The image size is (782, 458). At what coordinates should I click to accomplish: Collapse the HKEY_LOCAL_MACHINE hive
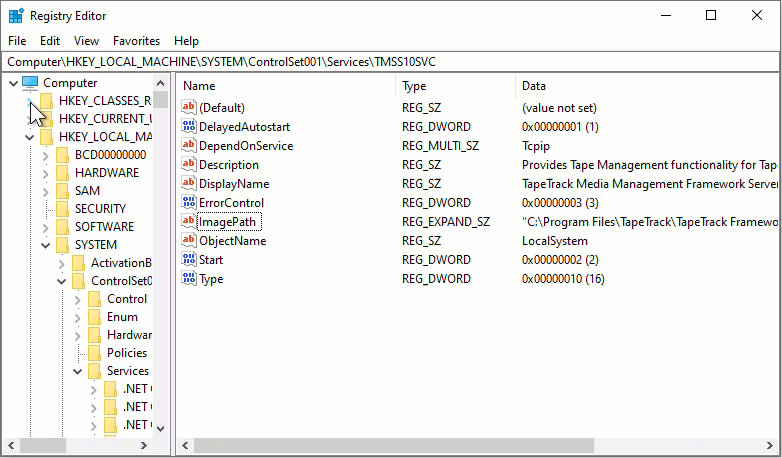(x=29, y=137)
